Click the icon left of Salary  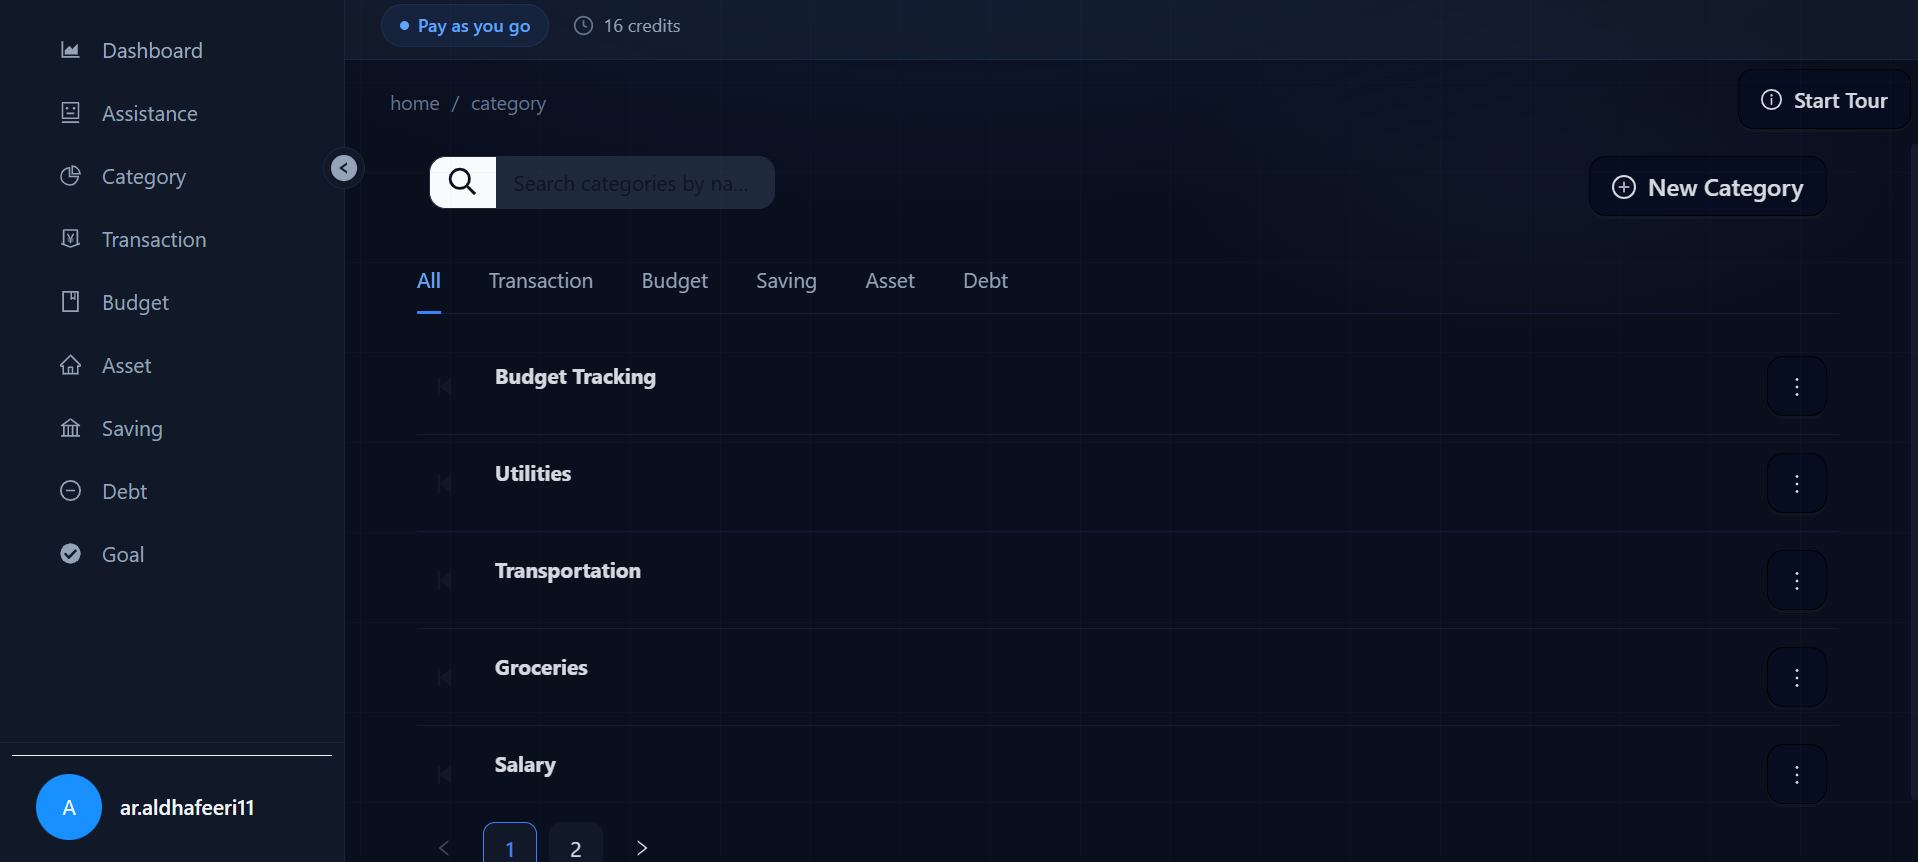click(x=444, y=774)
